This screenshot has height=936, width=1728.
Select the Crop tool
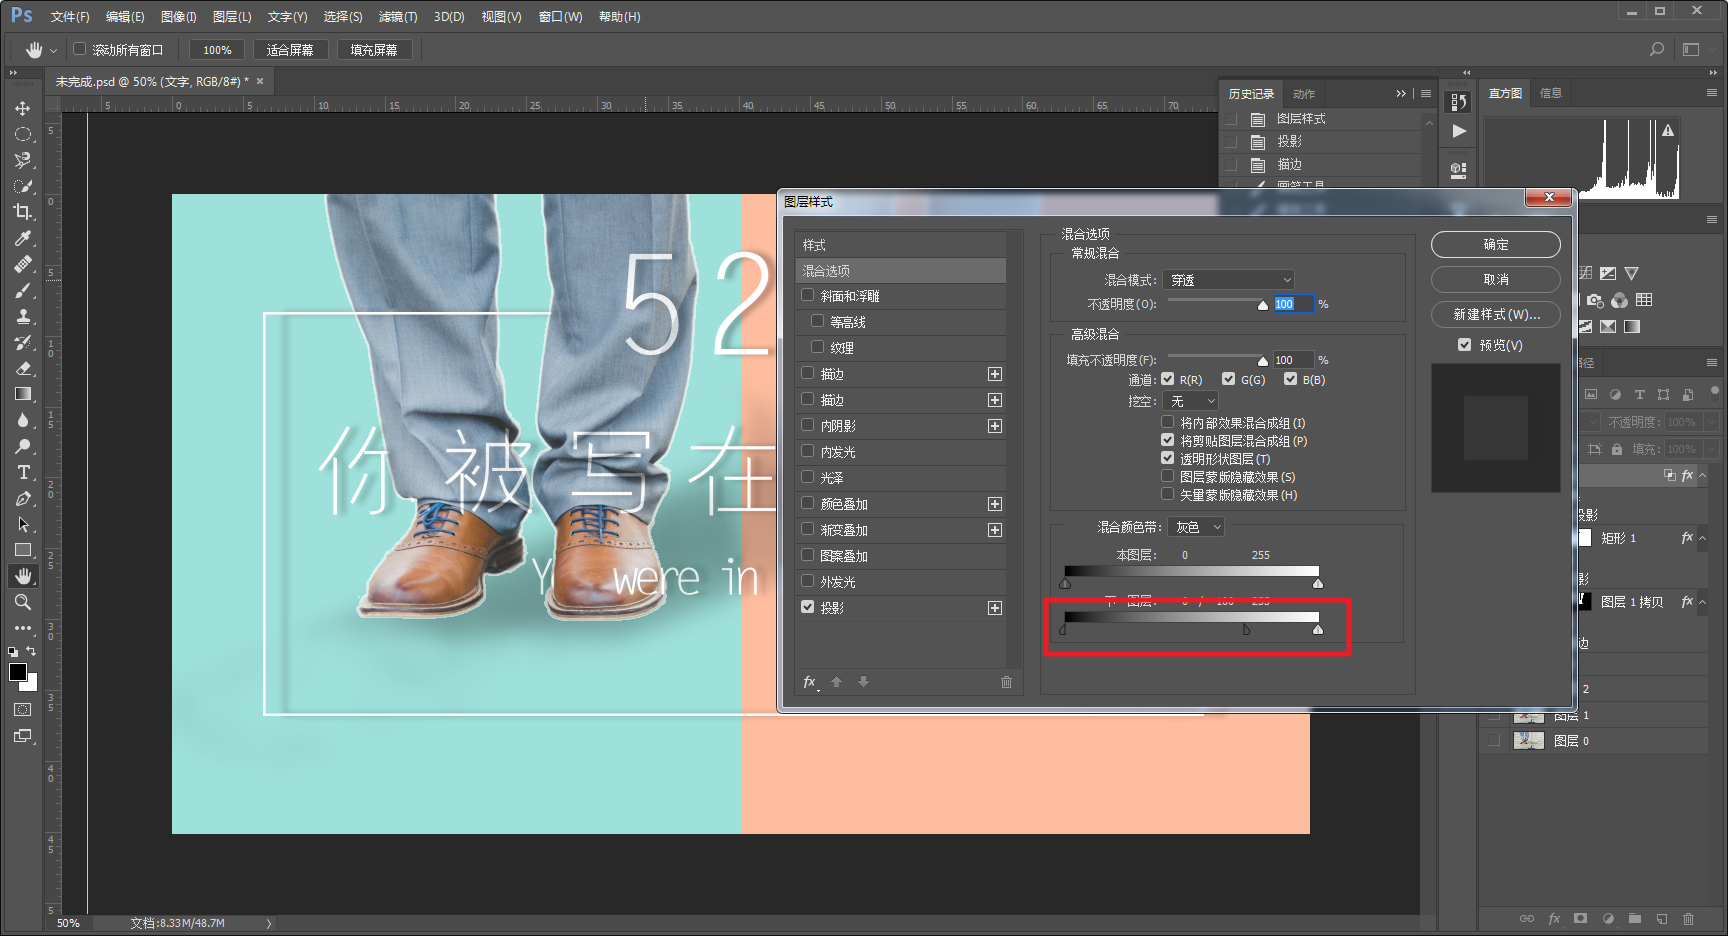(22, 212)
